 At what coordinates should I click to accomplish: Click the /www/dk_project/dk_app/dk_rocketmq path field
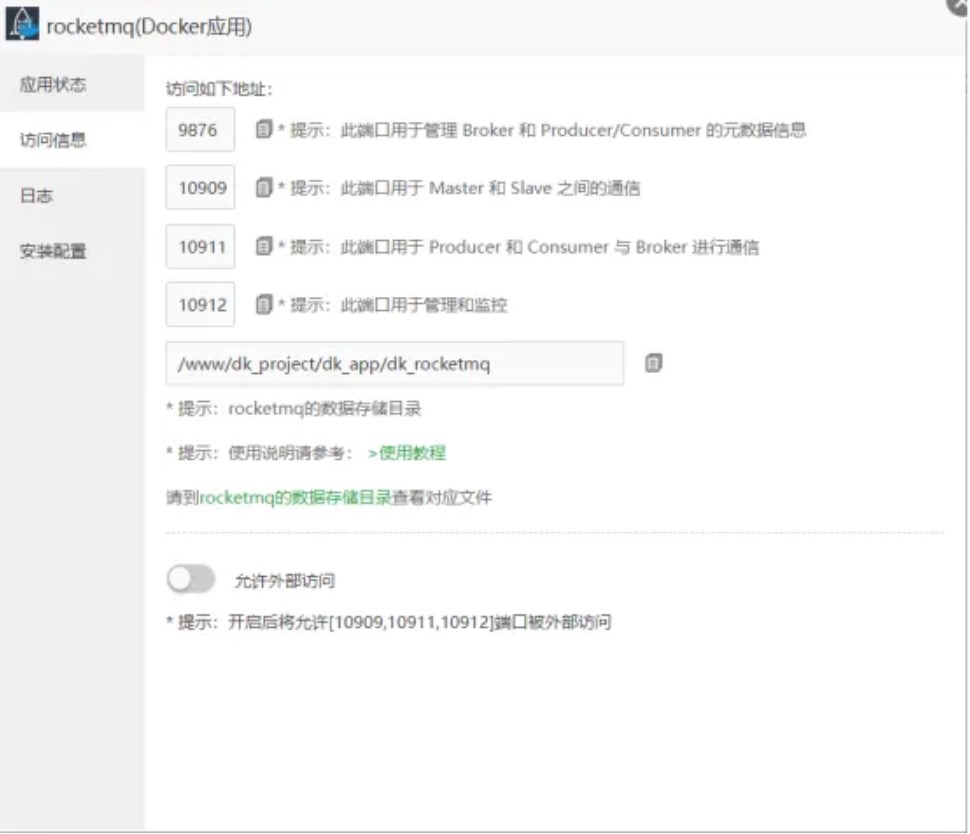395,363
